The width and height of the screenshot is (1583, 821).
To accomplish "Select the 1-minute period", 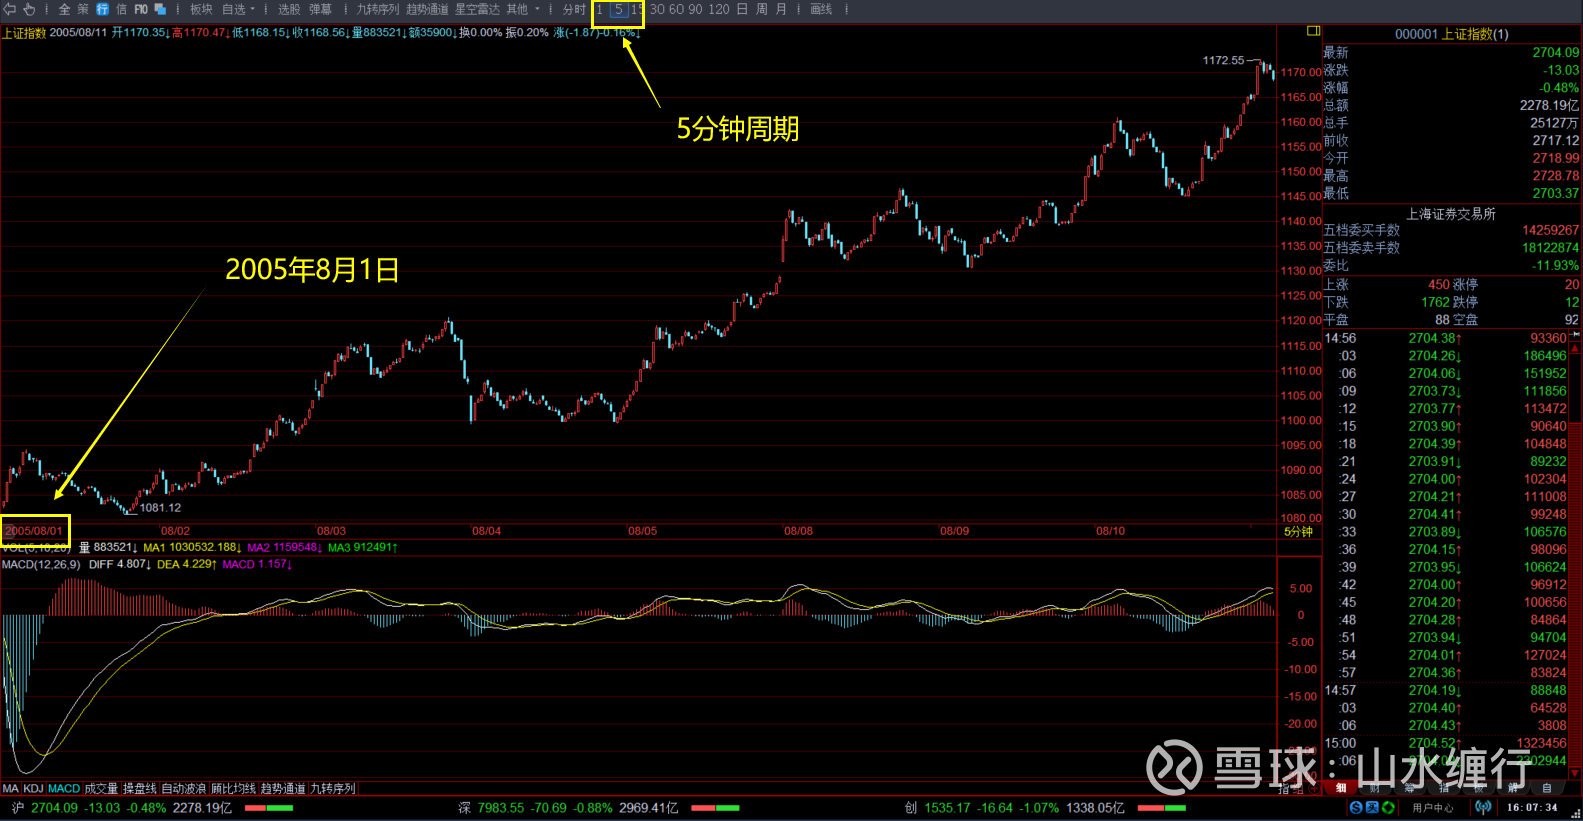I will pyautogui.click(x=600, y=9).
